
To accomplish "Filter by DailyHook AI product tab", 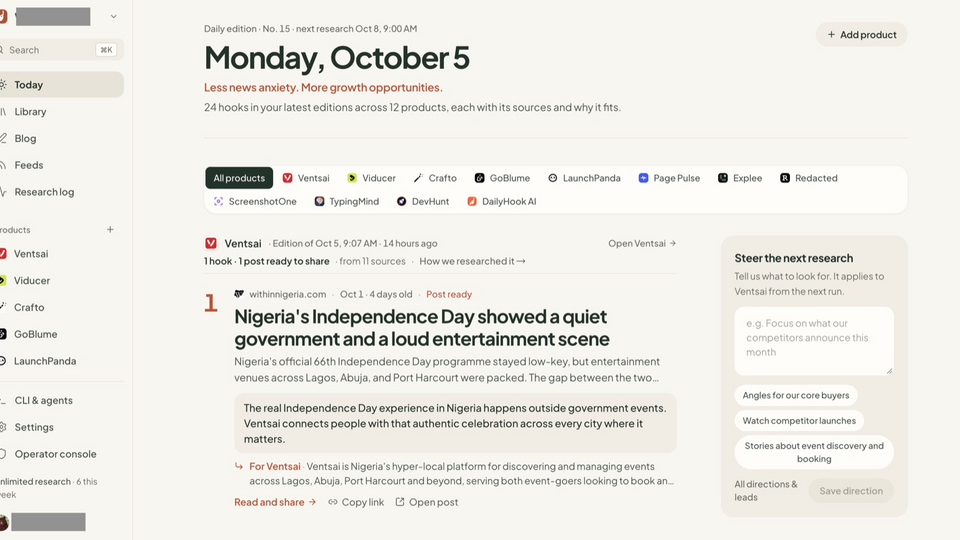I will (x=501, y=201).
